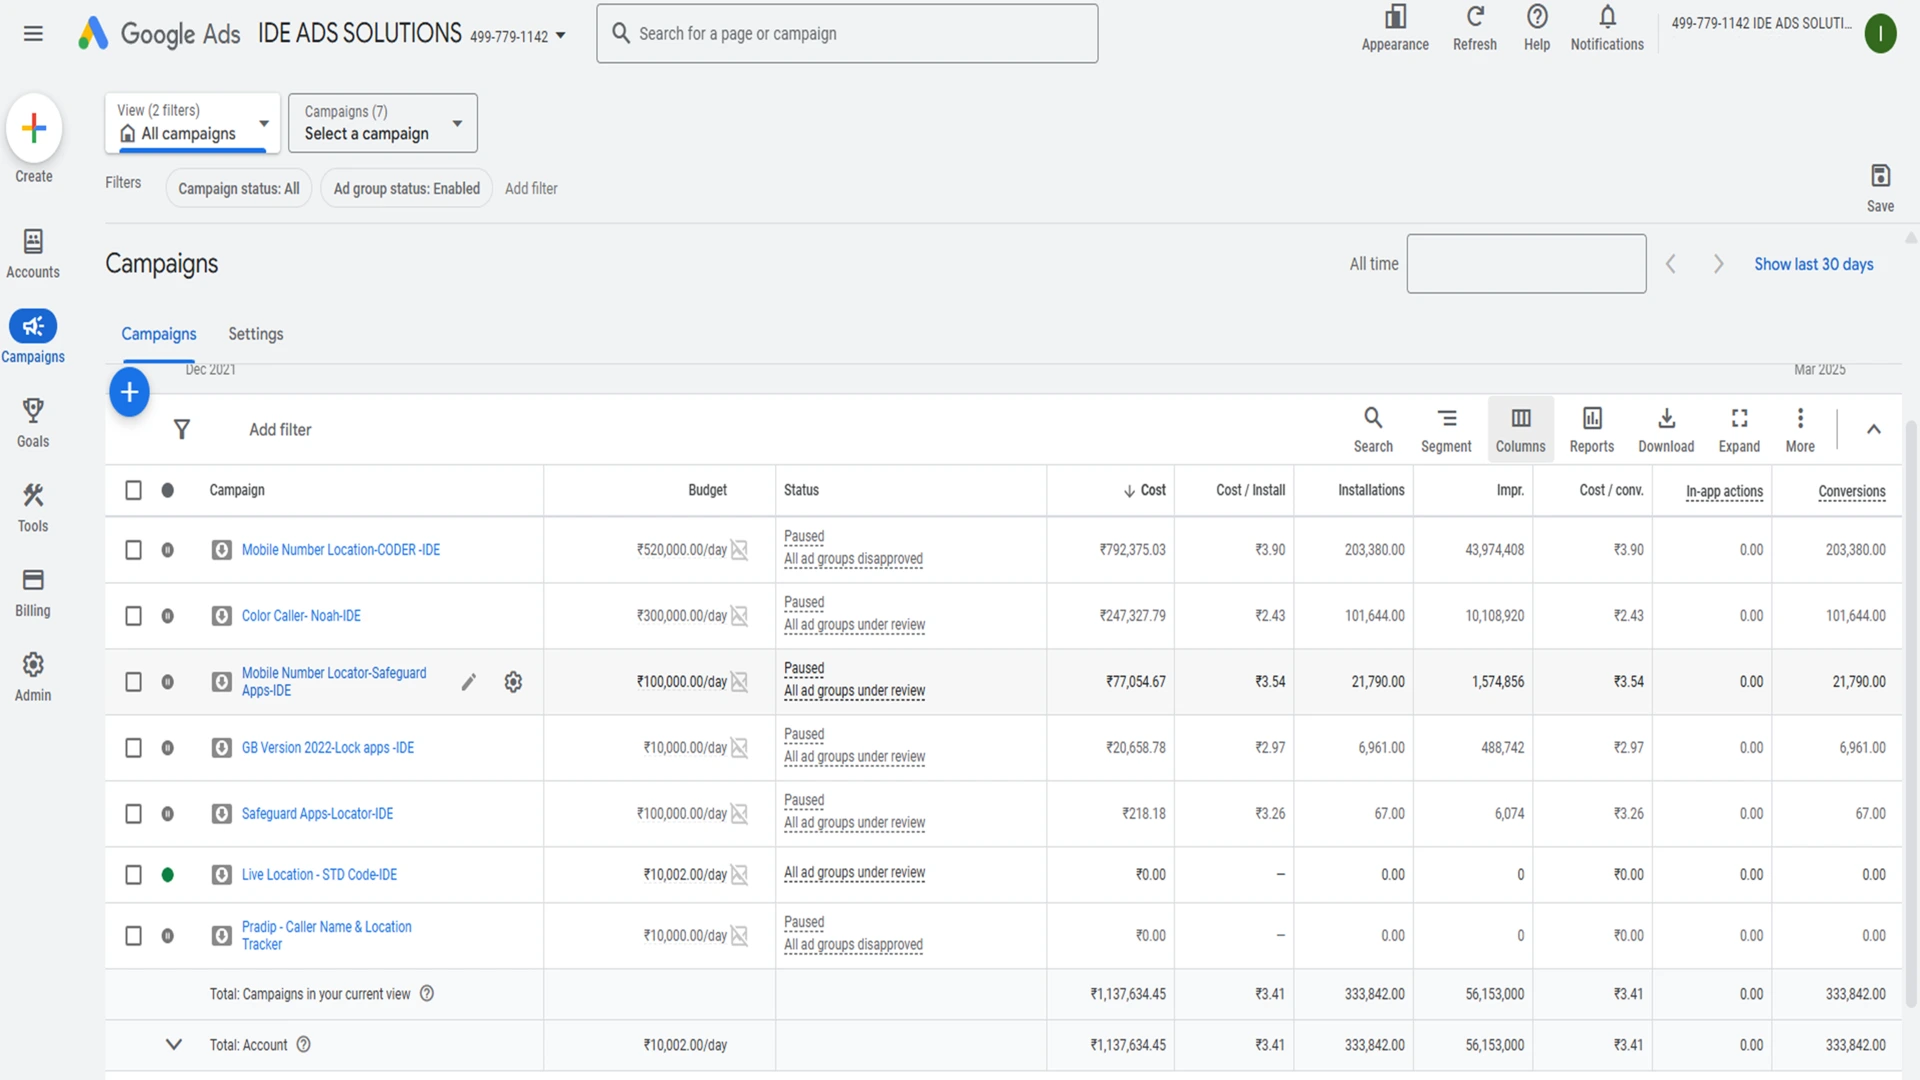Viewport: 1920px width, 1080px height.
Task: Click Campaign status: All filter chip
Action: tap(239, 188)
